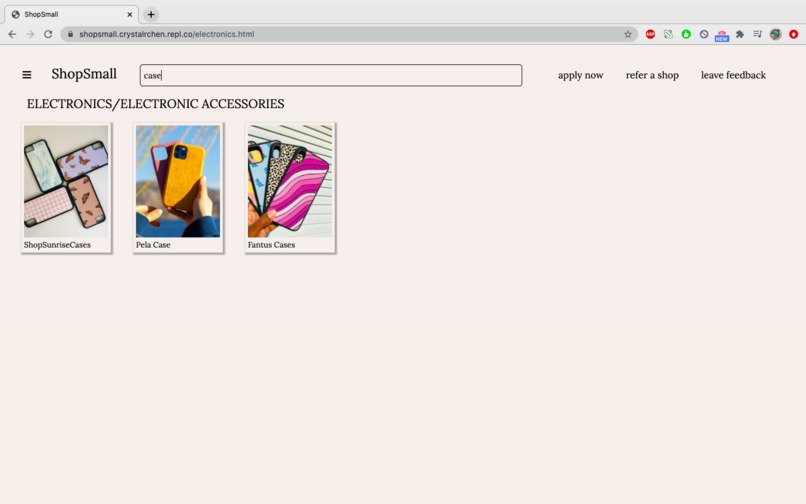Click the ShopSunriseCases label
Screen dimensions: 806x504
tap(57, 245)
